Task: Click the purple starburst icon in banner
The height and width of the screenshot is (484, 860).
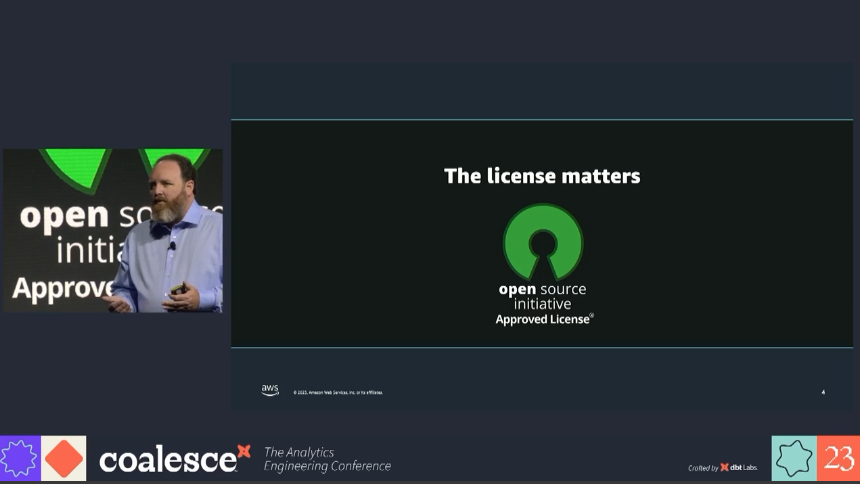Action: tap(20, 458)
